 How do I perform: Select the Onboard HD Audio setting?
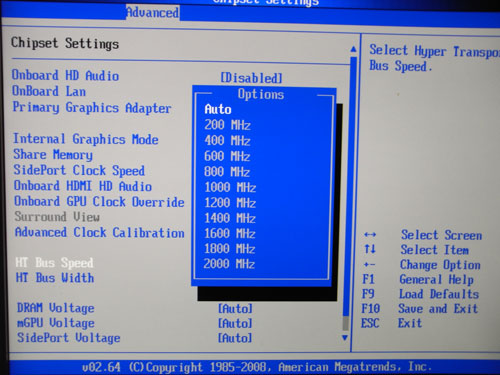[x=65, y=75]
